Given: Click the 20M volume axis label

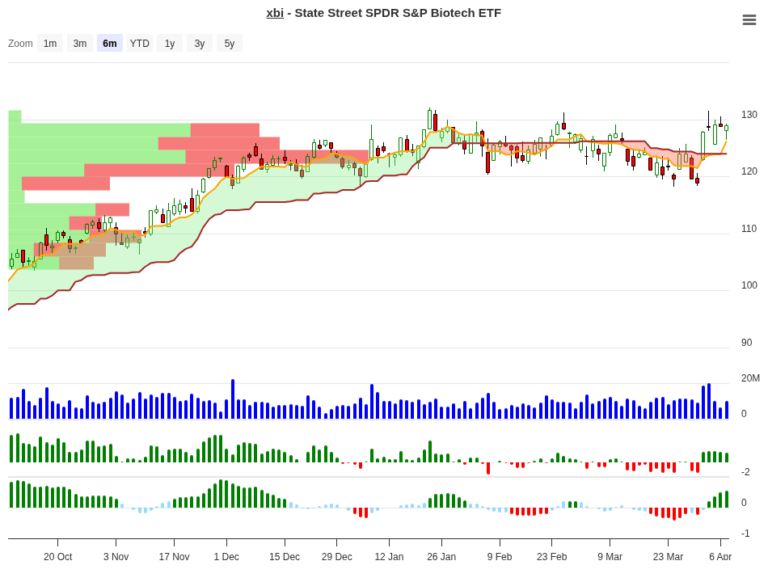Looking at the screenshot, I should point(750,378).
